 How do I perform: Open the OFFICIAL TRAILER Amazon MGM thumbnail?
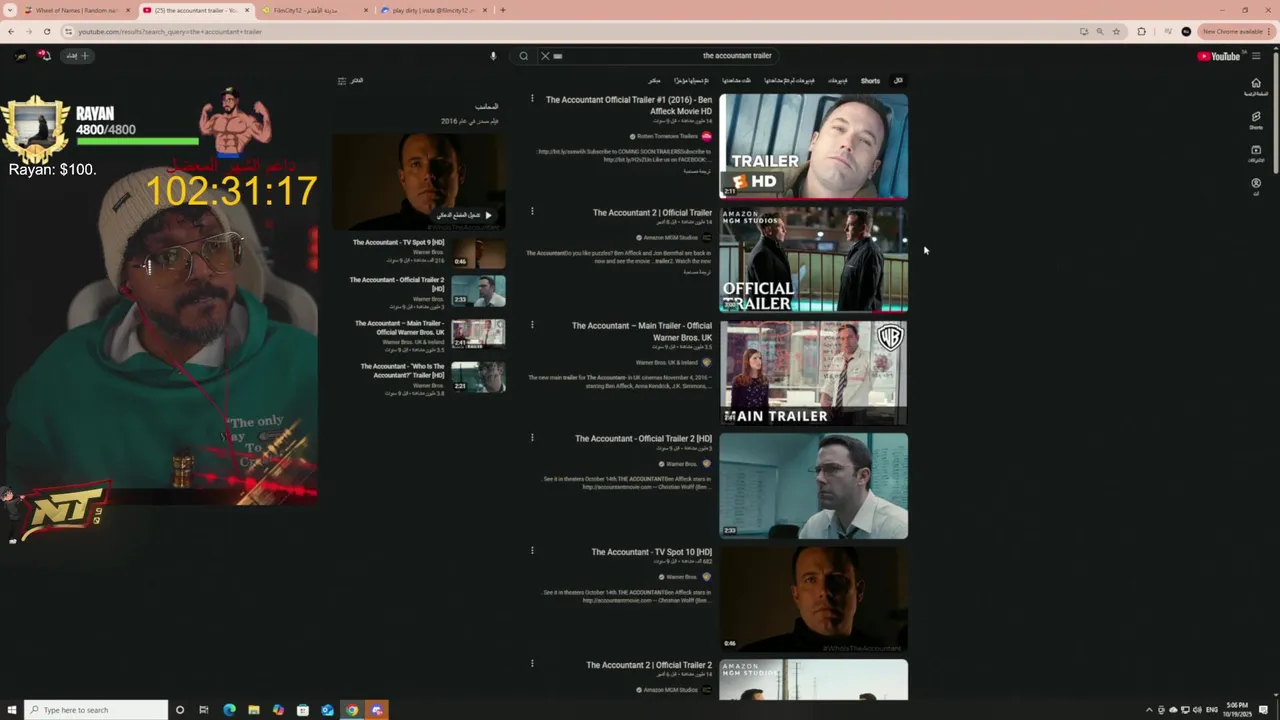(x=814, y=260)
